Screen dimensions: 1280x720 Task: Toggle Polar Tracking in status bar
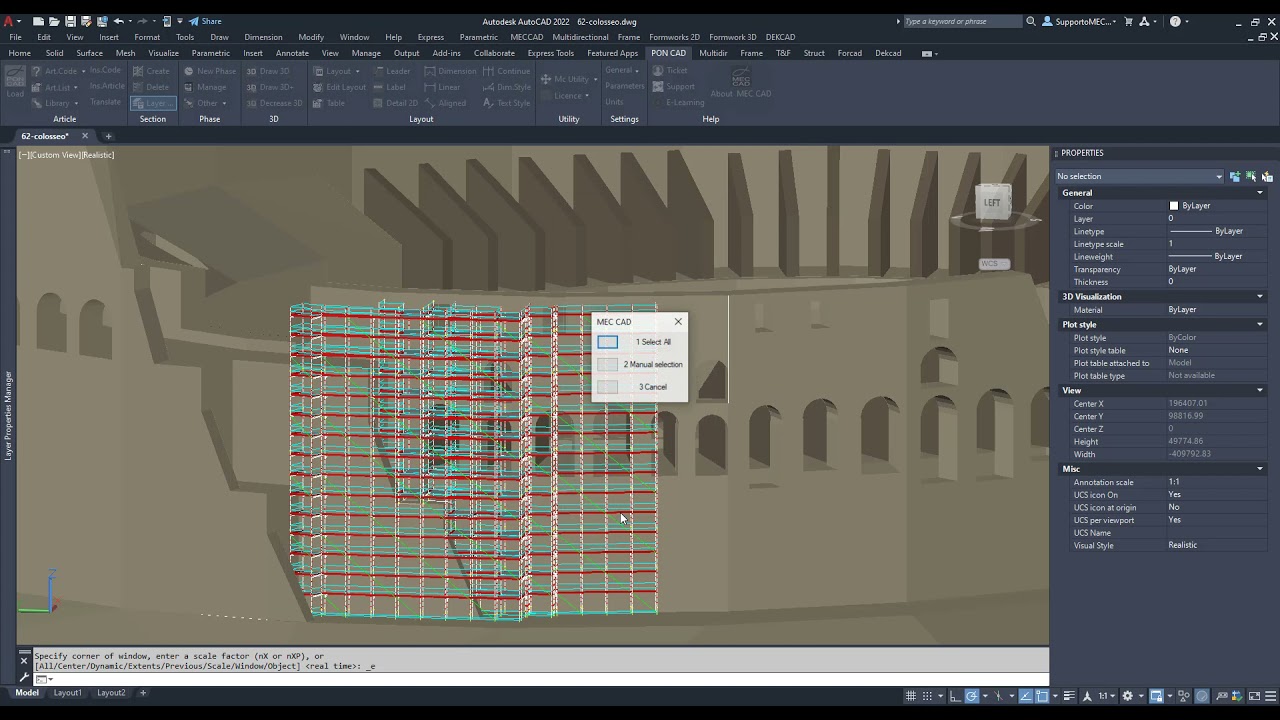click(x=971, y=696)
